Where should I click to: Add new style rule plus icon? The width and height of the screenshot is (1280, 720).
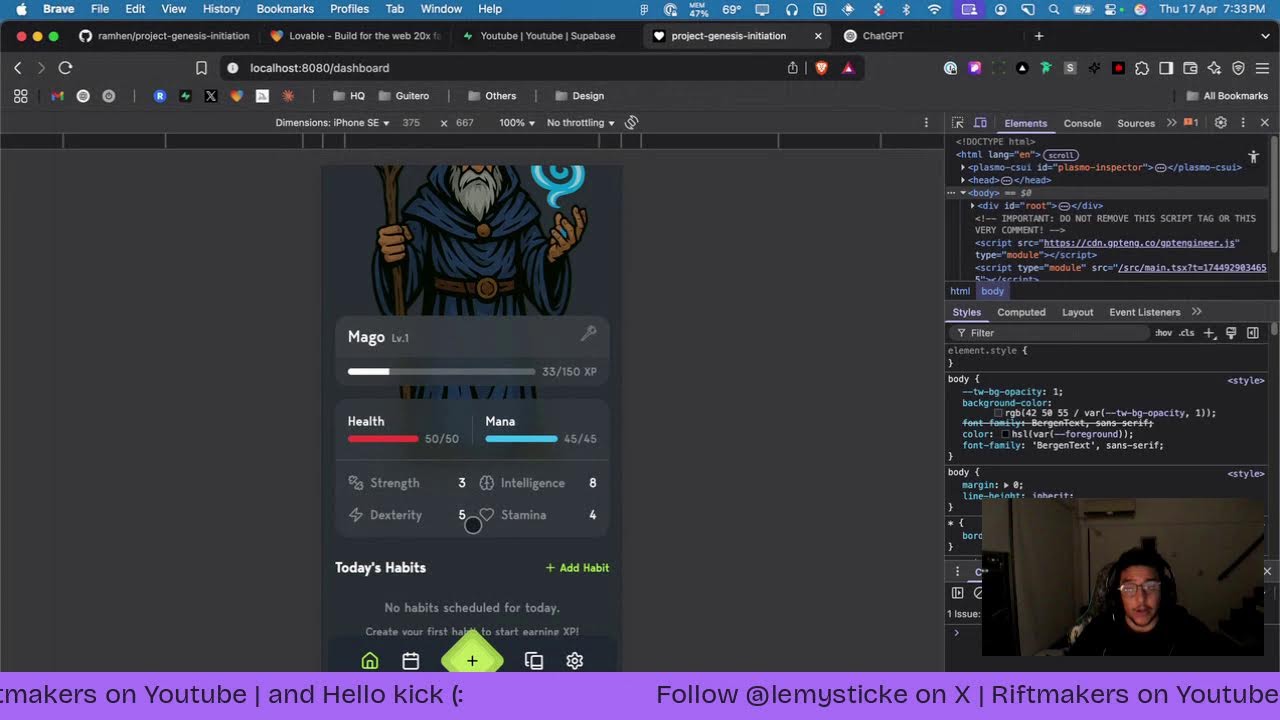point(1209,333)
